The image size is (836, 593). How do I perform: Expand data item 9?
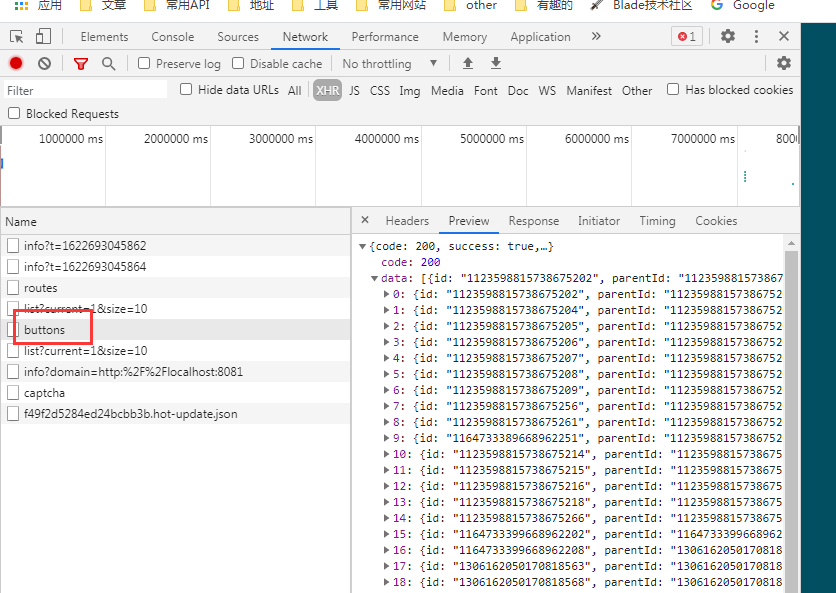(x=387, y=438)
